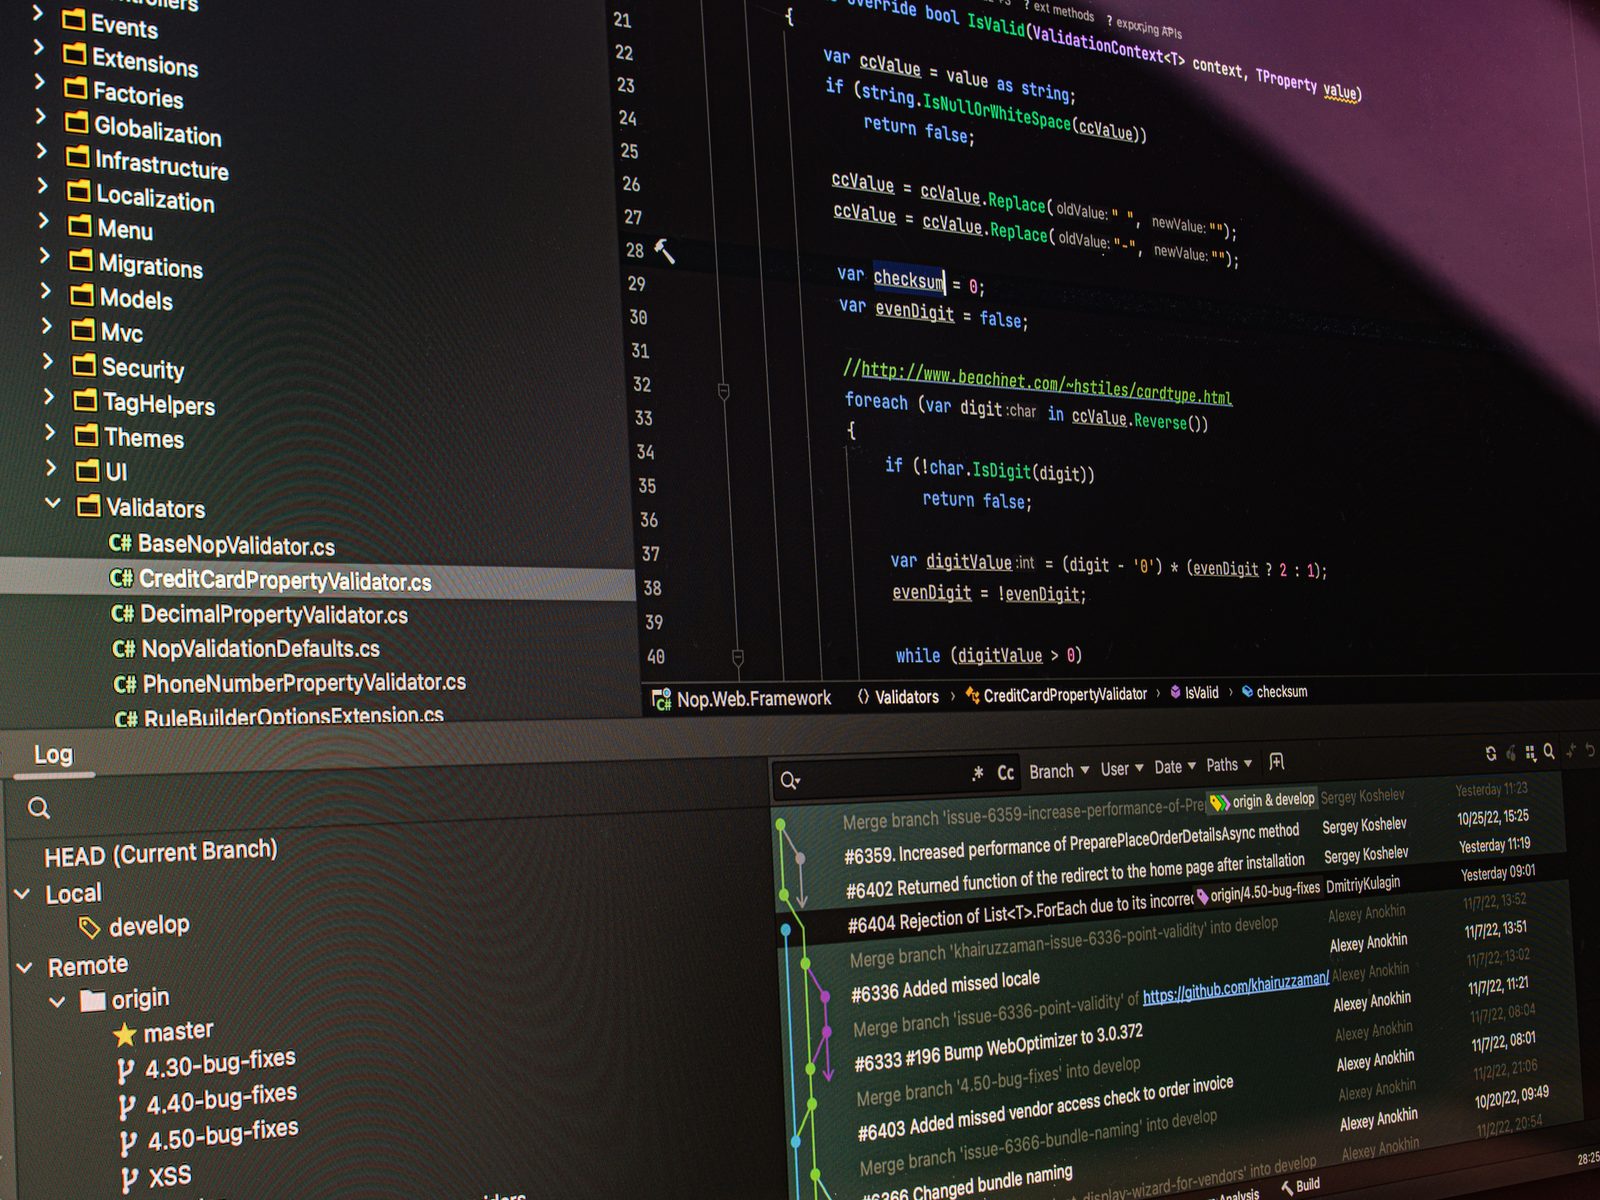Switch to the Log tab
The height and width of the screenshot is (1200, 1600).
(x=53, y=754)
